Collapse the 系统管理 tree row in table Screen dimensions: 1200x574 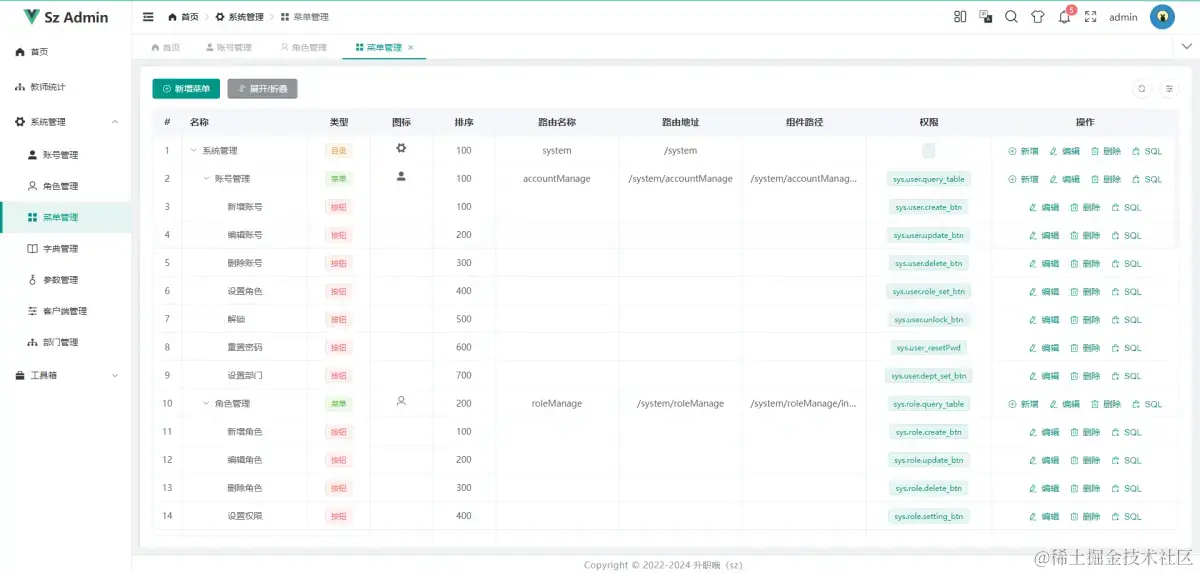point(193,151)
